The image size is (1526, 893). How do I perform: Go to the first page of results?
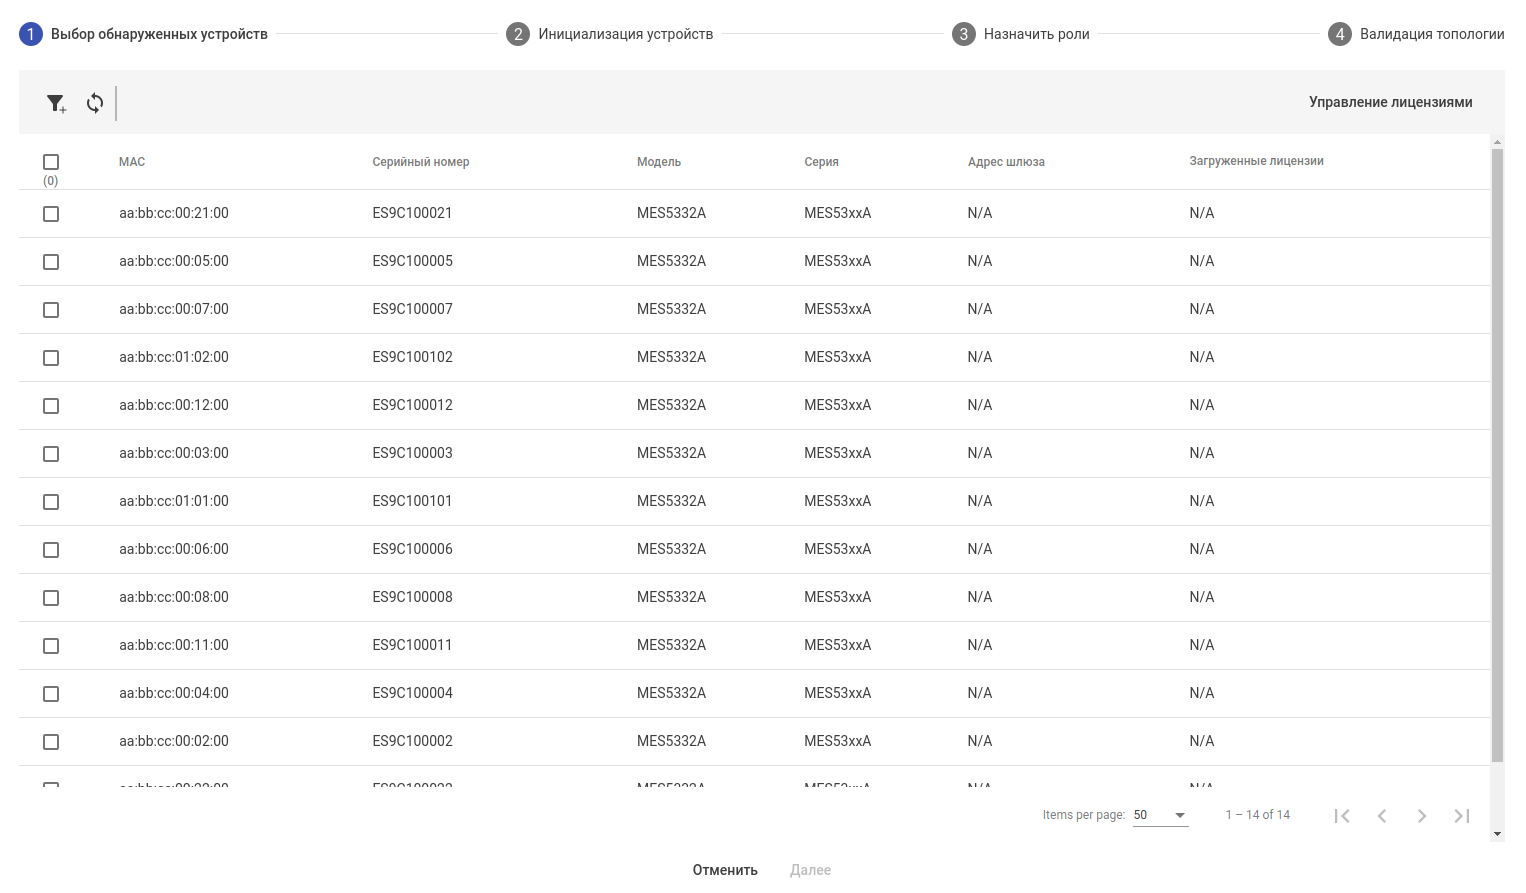(x=1342, y=816)
